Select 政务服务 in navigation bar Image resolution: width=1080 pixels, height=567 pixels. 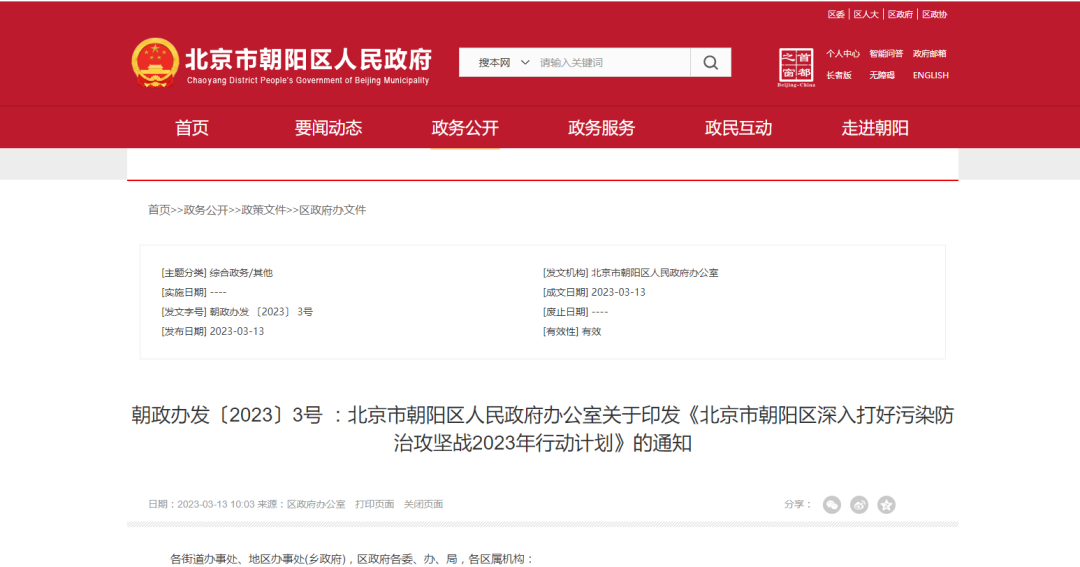pos(601,128)
